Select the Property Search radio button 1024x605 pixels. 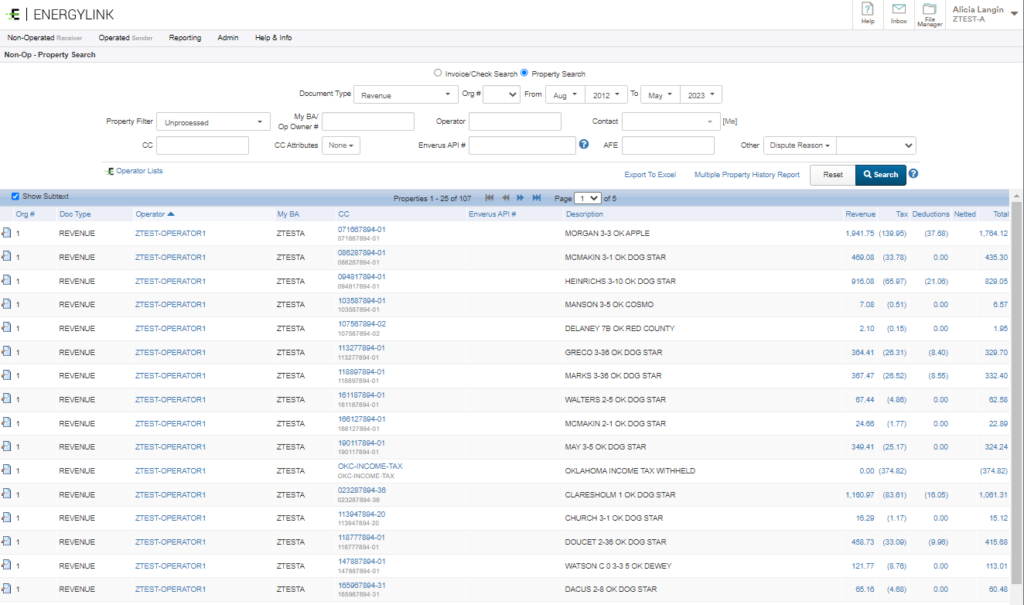pos(525,73)
